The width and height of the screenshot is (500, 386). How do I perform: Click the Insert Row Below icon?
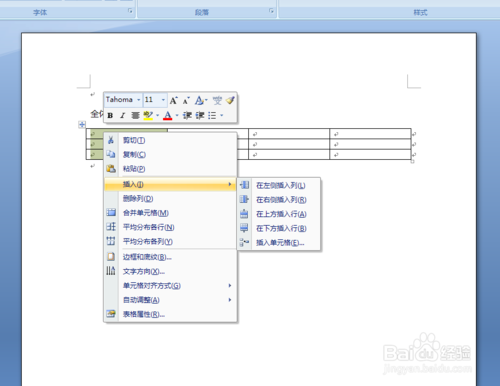click(x=244, y=228)
